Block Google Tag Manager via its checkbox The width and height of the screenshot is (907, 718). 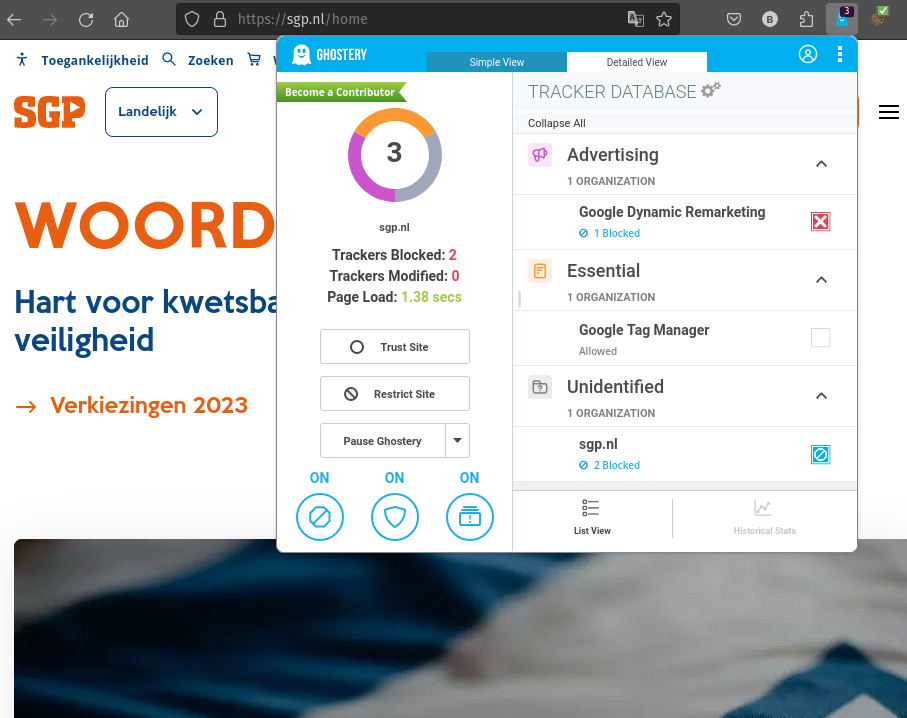pos(820,337)
